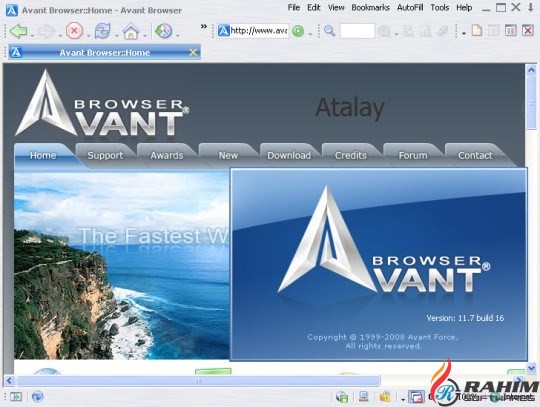Go to the Home page via house icon
This screenshot has height=407, width=540.
pyautogui.click(x=131, y=31)
